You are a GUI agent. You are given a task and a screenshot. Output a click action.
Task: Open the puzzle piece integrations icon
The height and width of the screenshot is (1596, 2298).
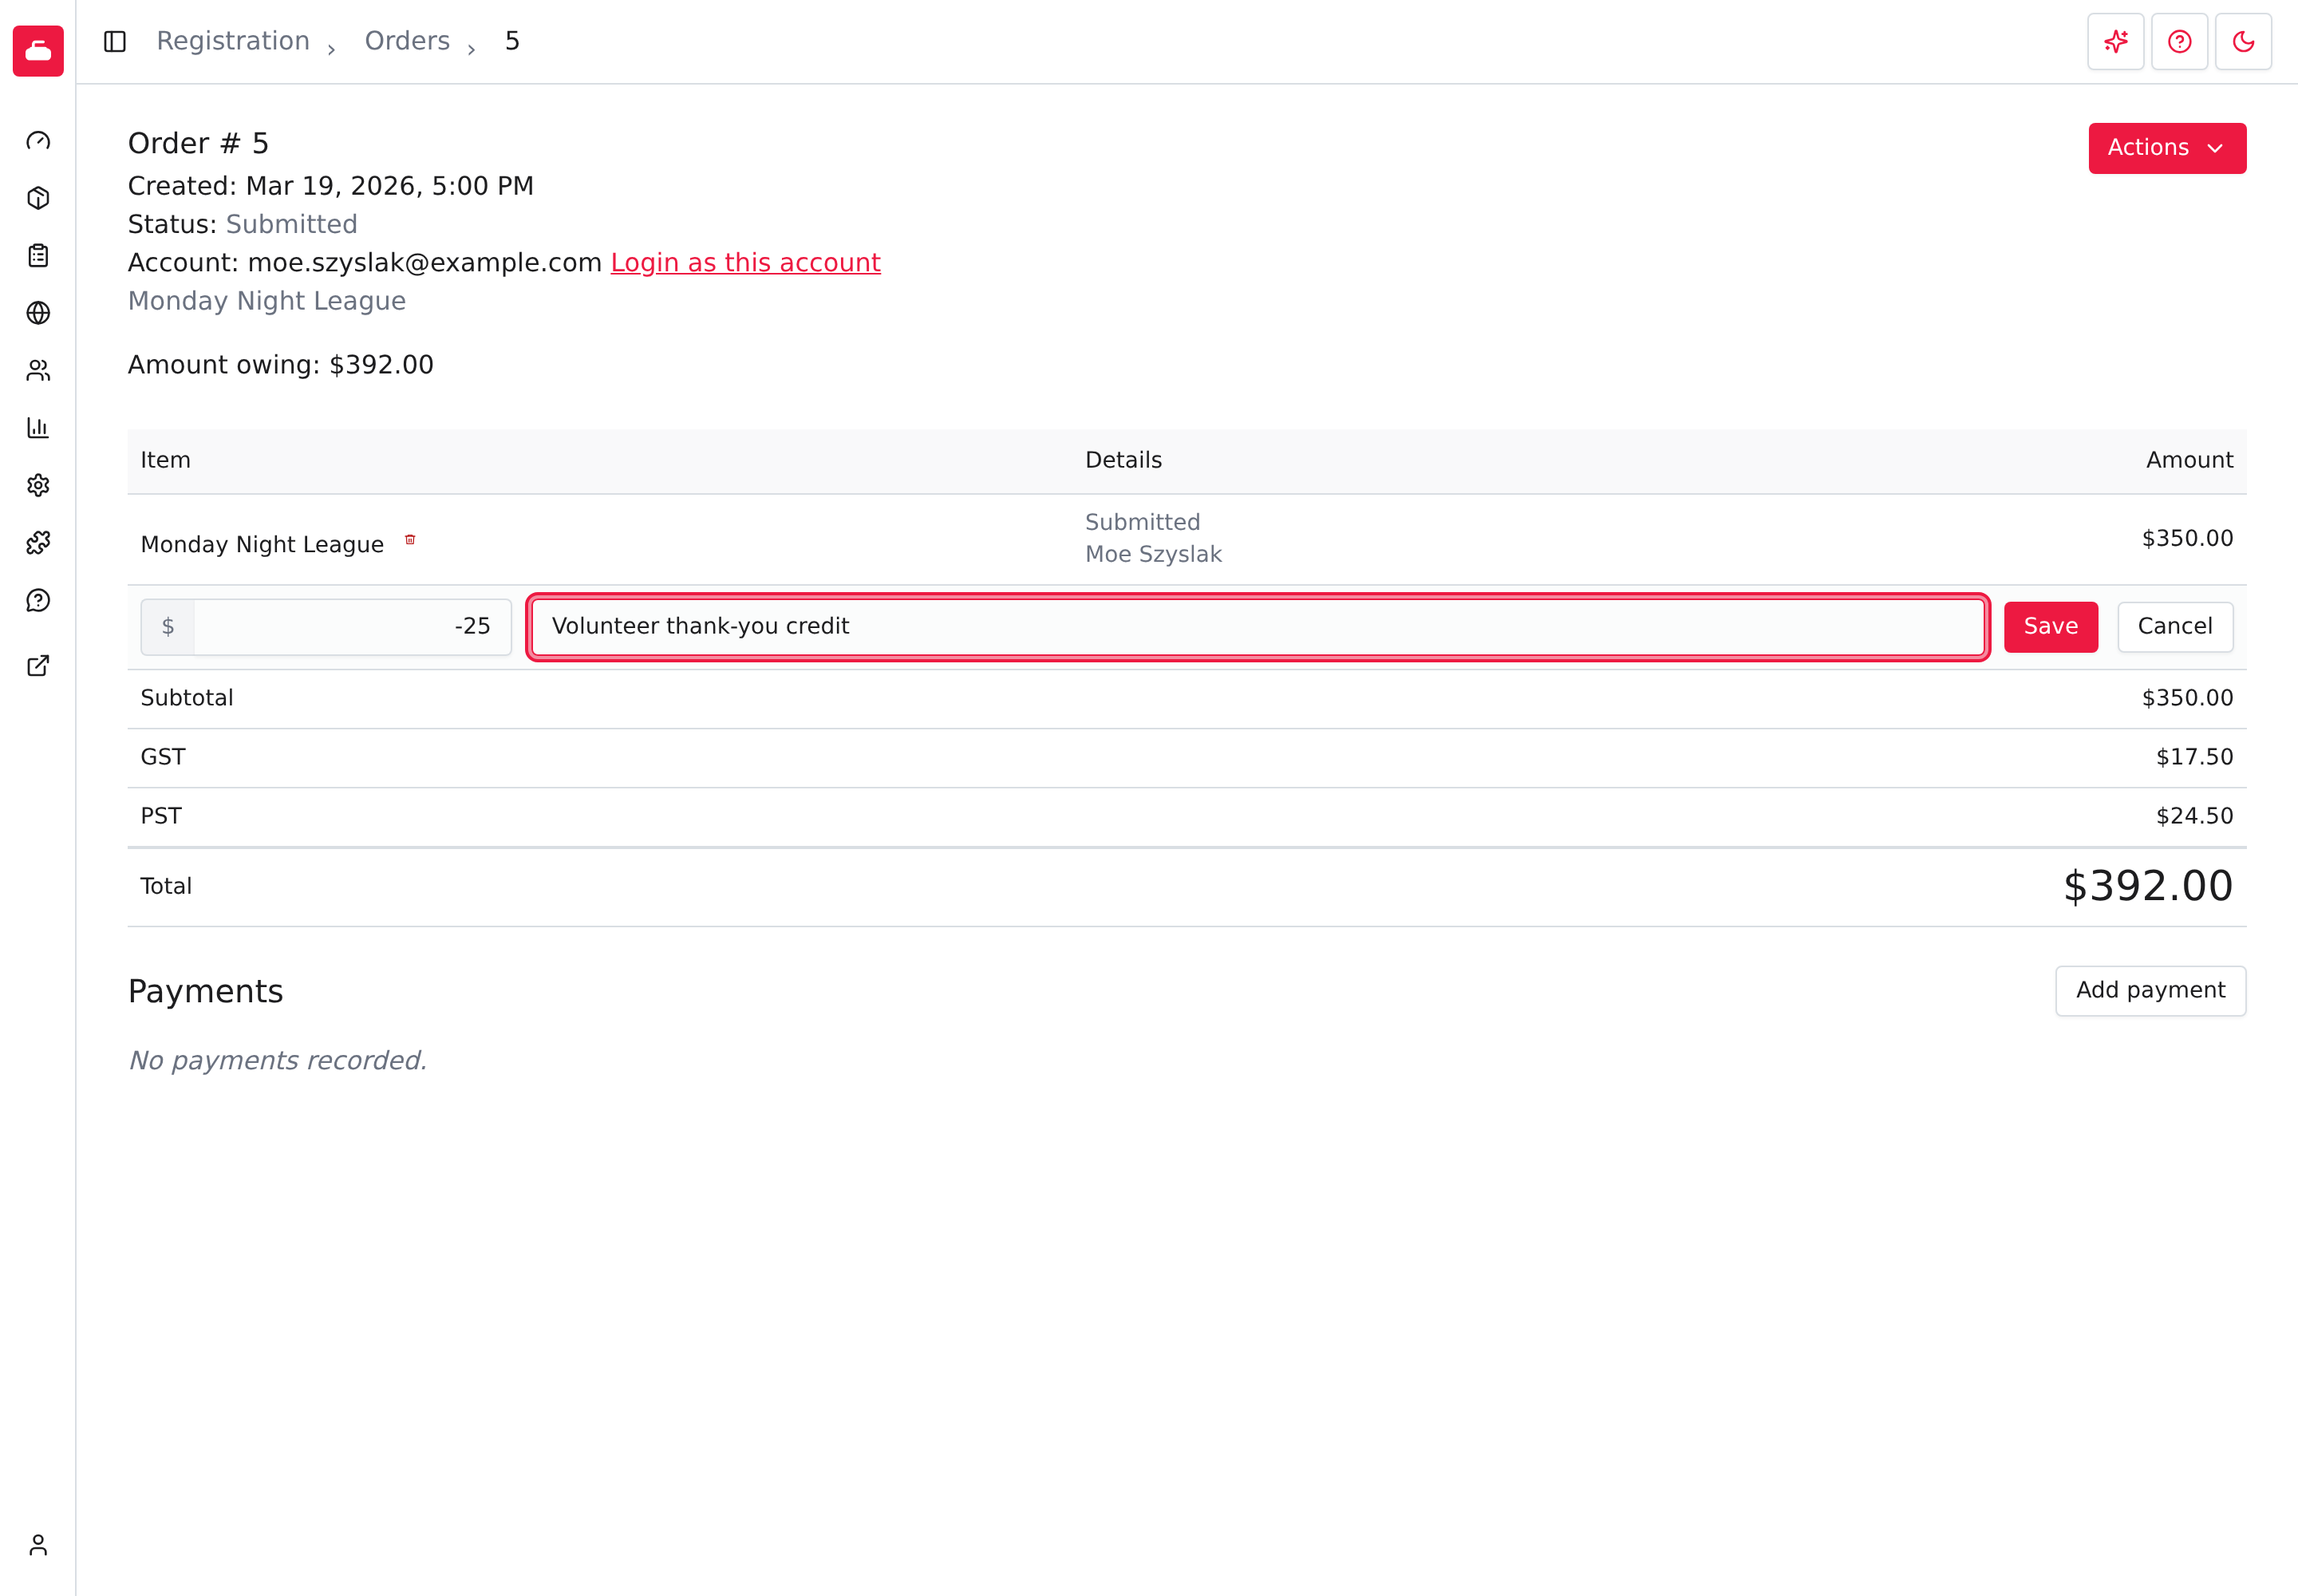point(38,543)
